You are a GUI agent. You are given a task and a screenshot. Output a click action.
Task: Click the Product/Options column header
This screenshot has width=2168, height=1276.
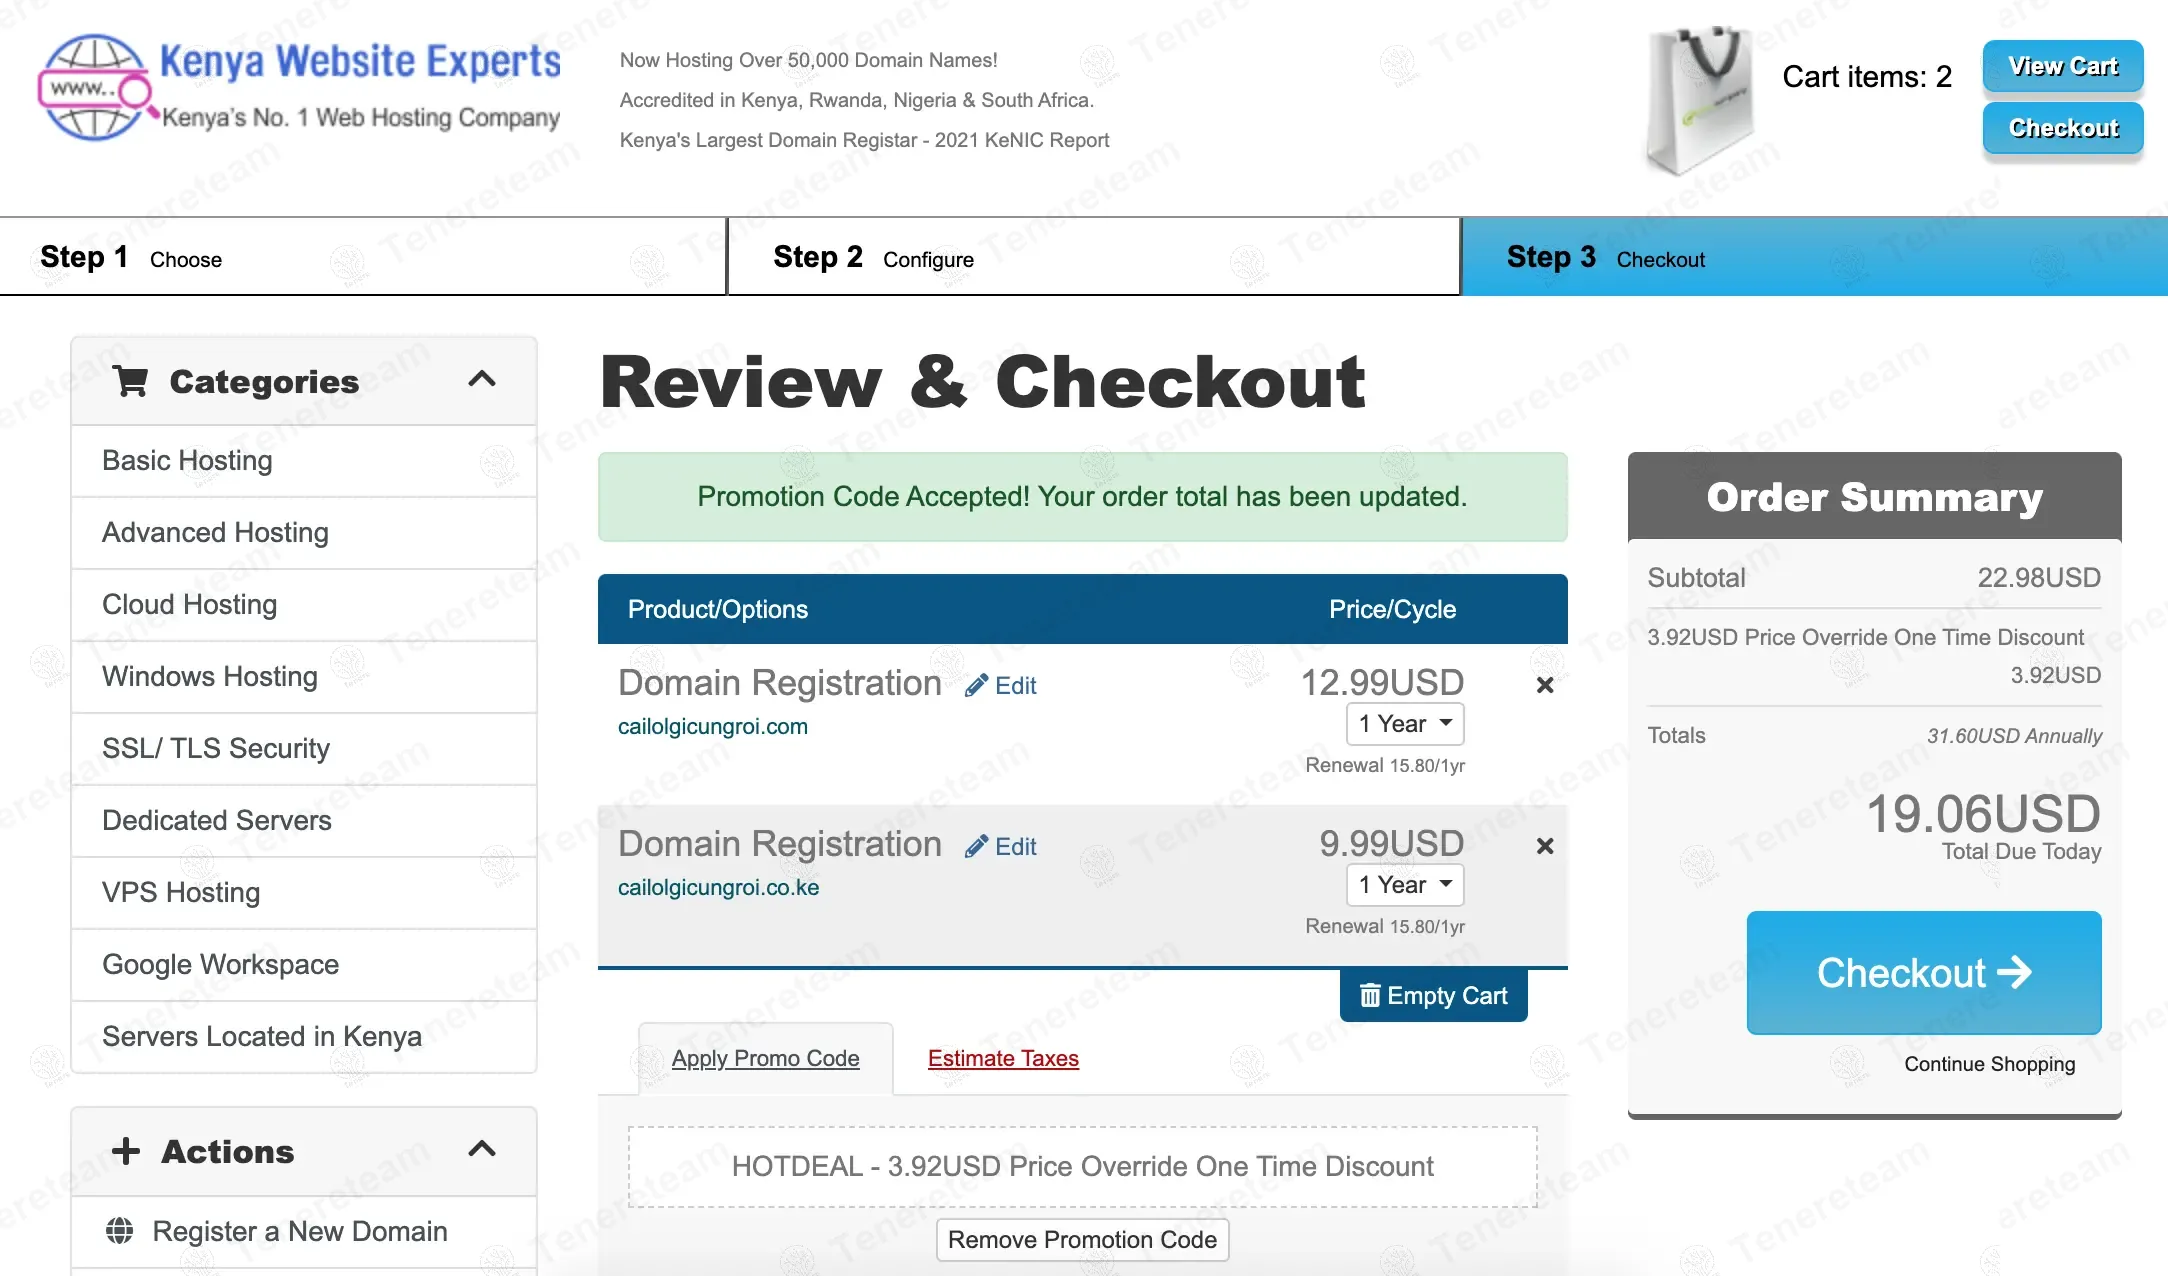(x=718, y=610)
